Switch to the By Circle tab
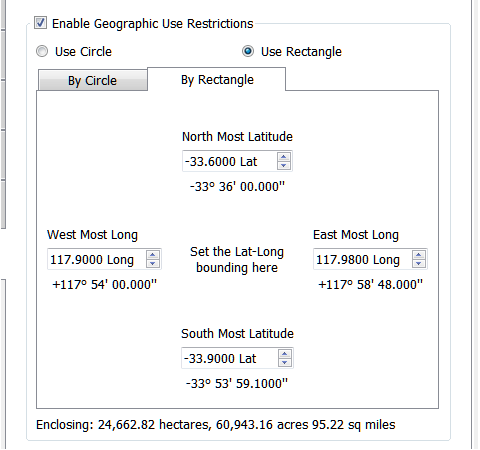480x450 pixels. pyautogui.click(x=93, y=80)
